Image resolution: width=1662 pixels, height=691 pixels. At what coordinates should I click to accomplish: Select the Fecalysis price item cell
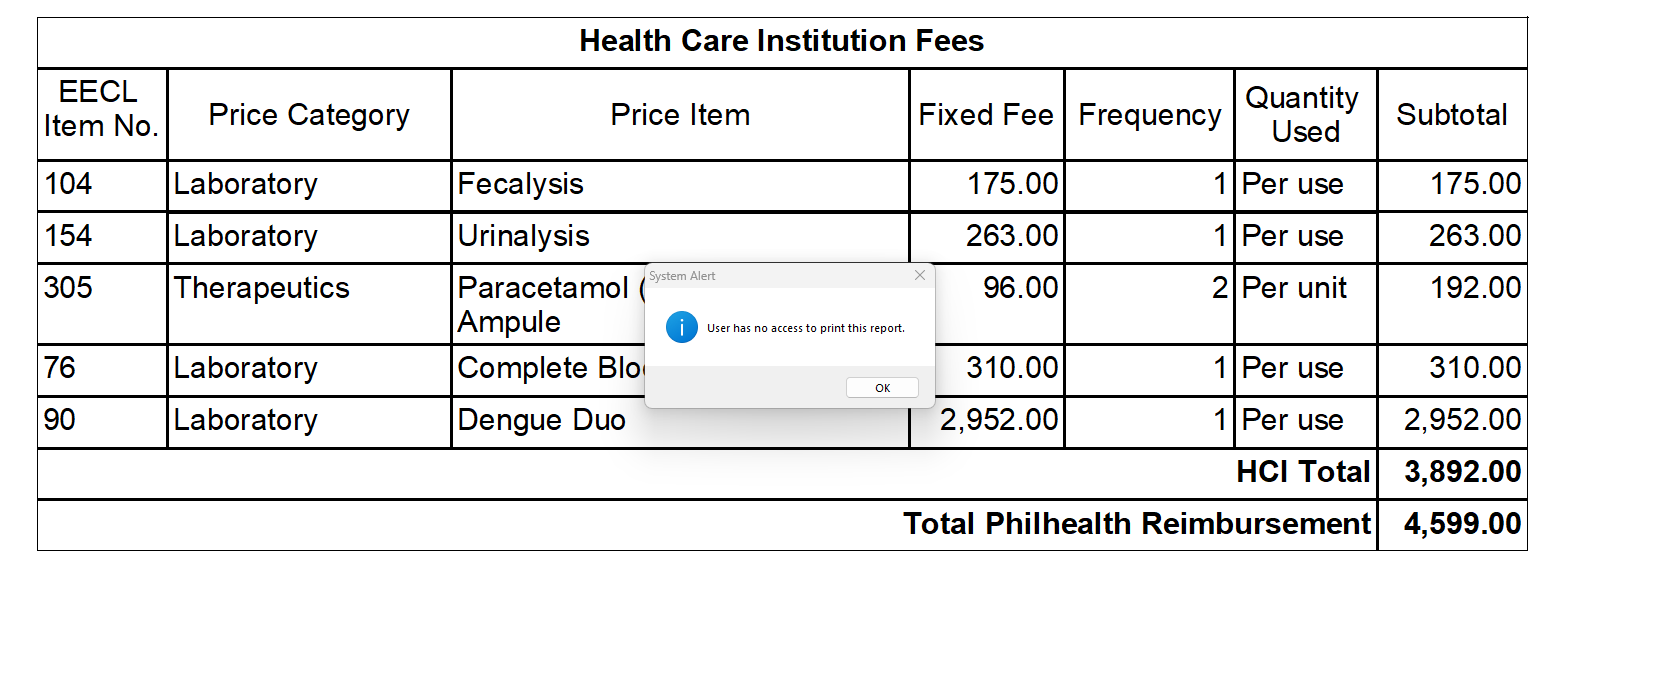coord(680,185)
